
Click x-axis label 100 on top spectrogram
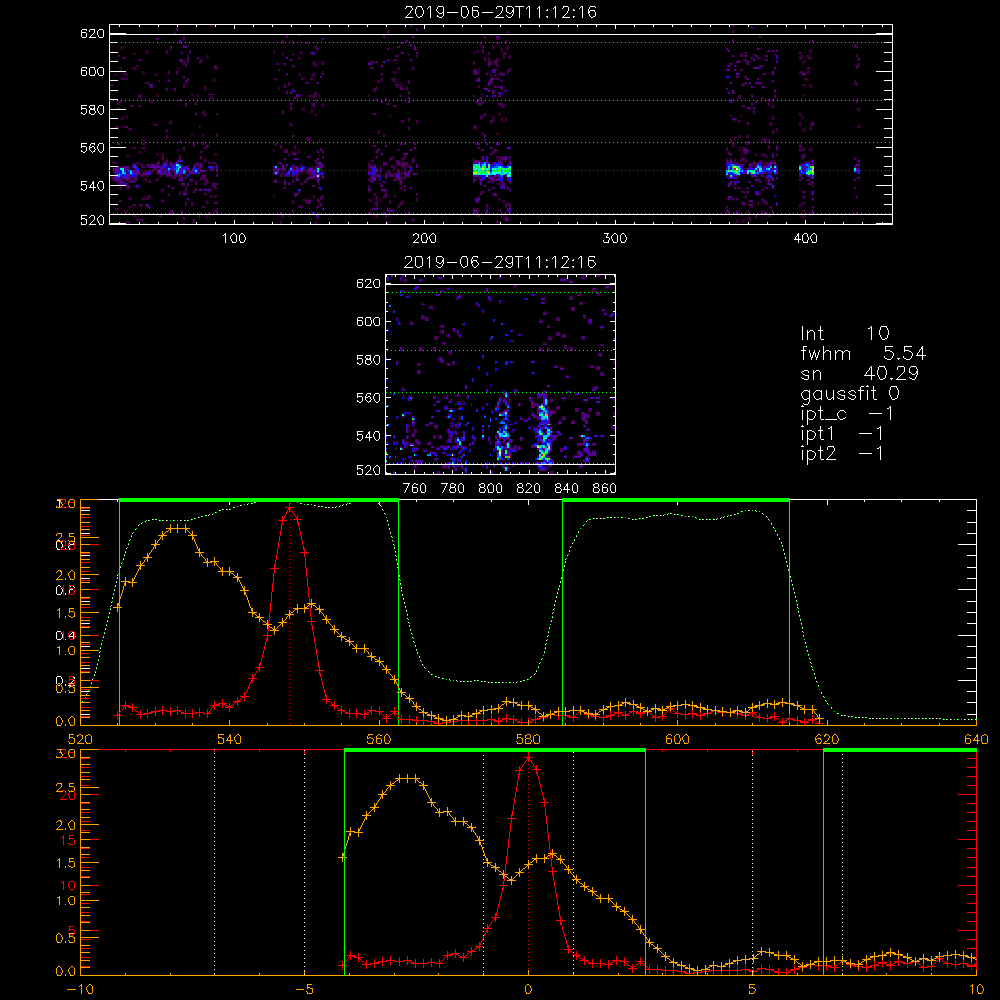point(233,239)
